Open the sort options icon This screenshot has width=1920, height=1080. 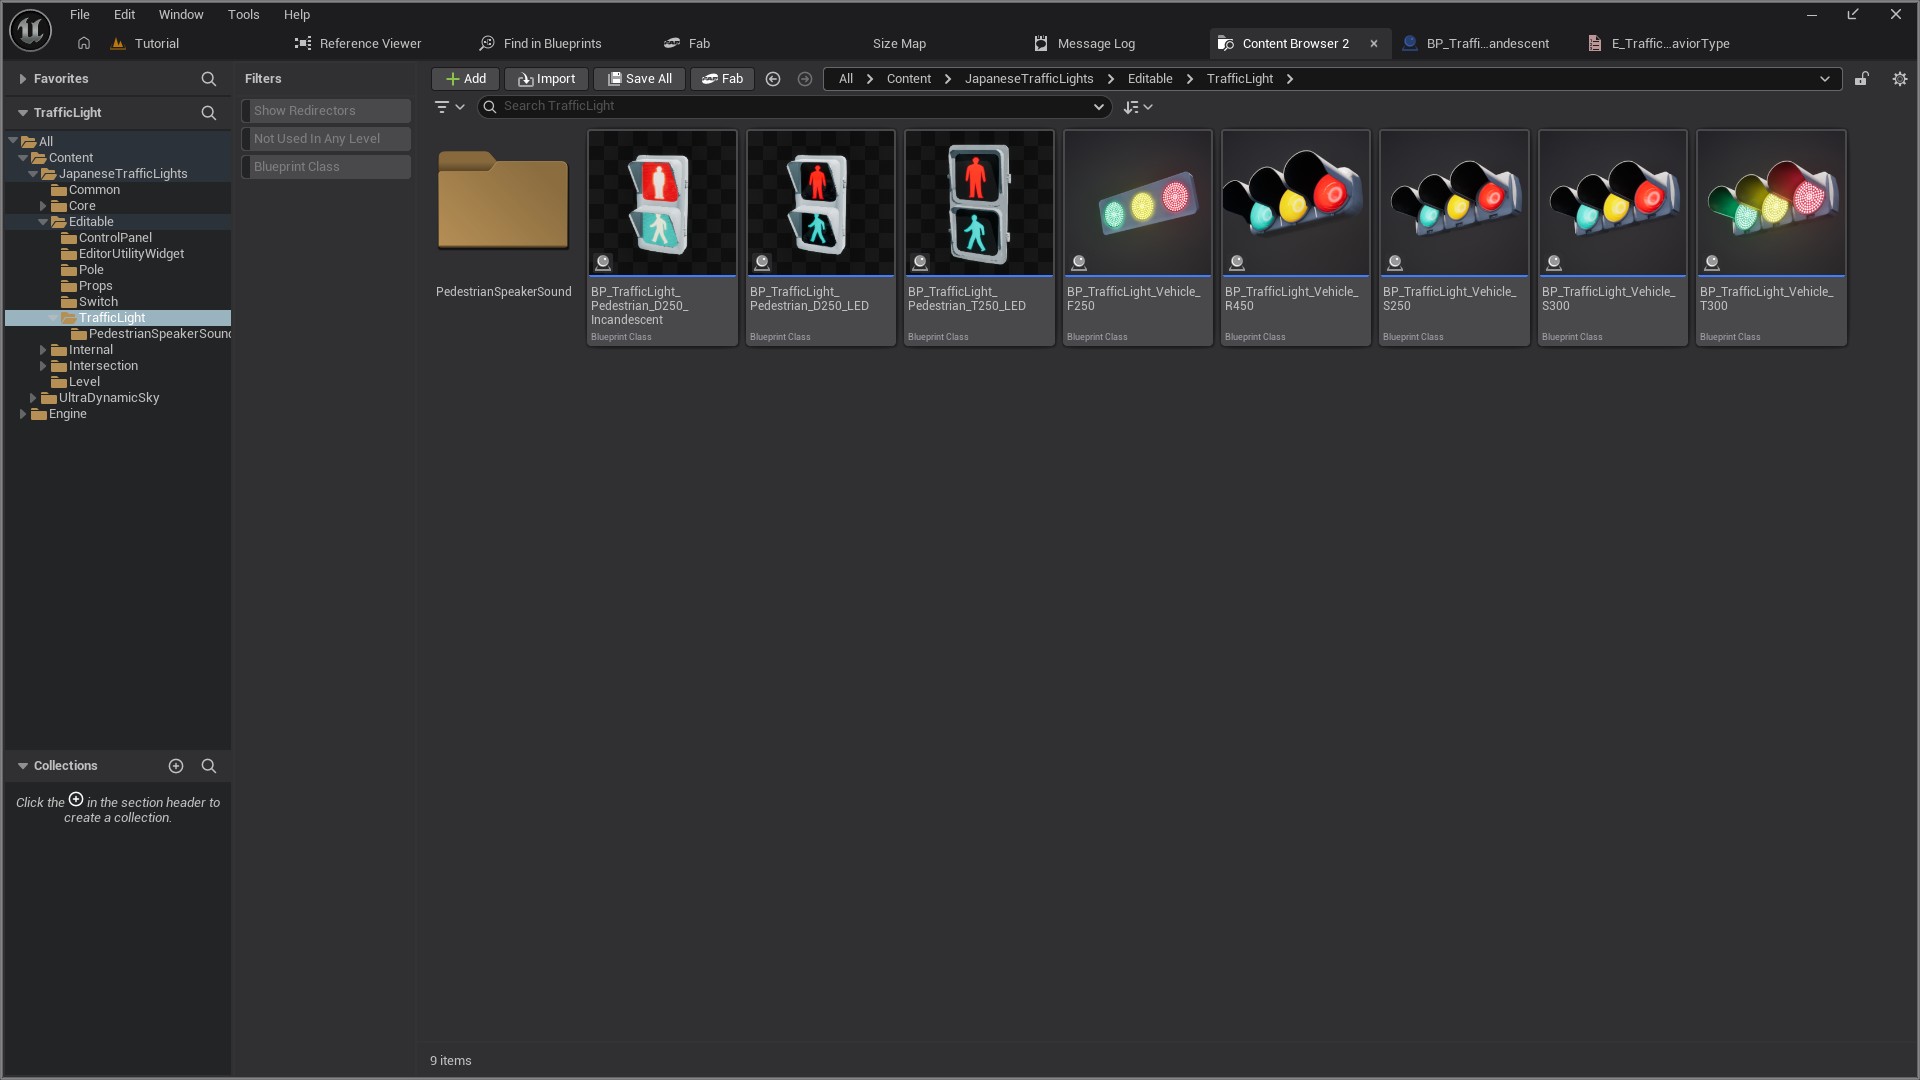tap(1131, 107)
